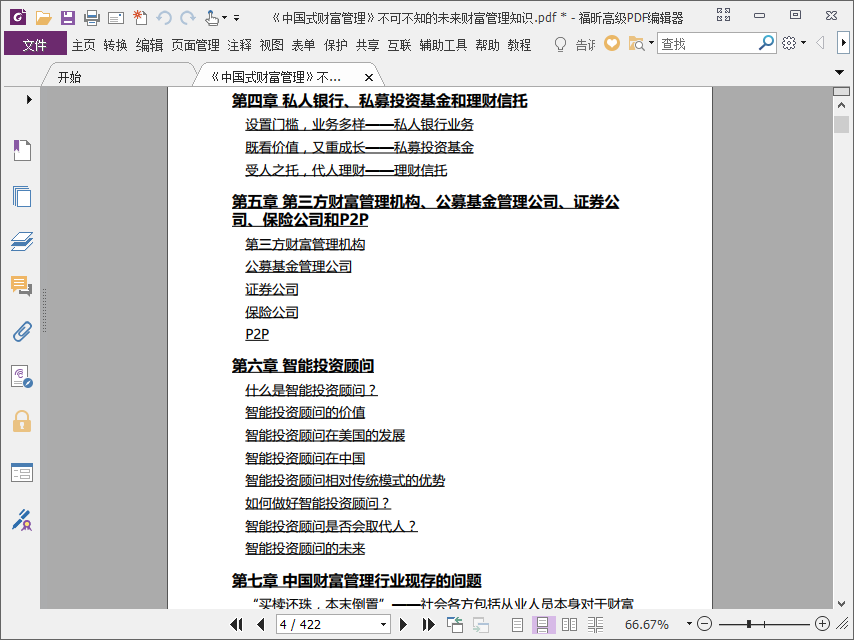
Task: Open the digital signatures panel icon
Action: click(22, 376)
